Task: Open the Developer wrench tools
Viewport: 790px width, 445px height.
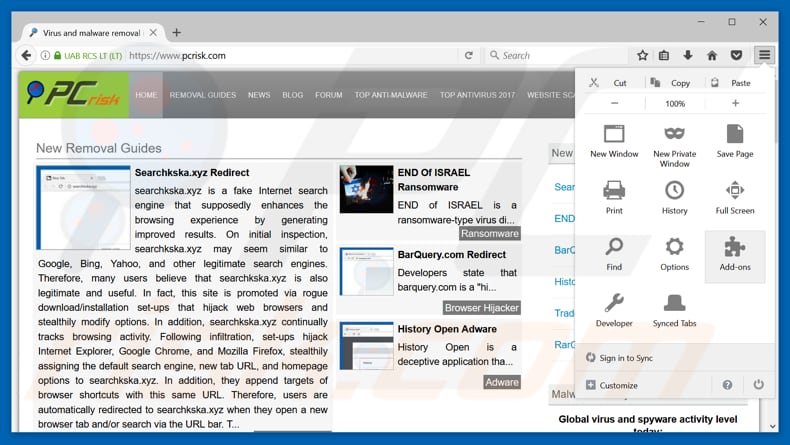Action: (x=614, y=309)
